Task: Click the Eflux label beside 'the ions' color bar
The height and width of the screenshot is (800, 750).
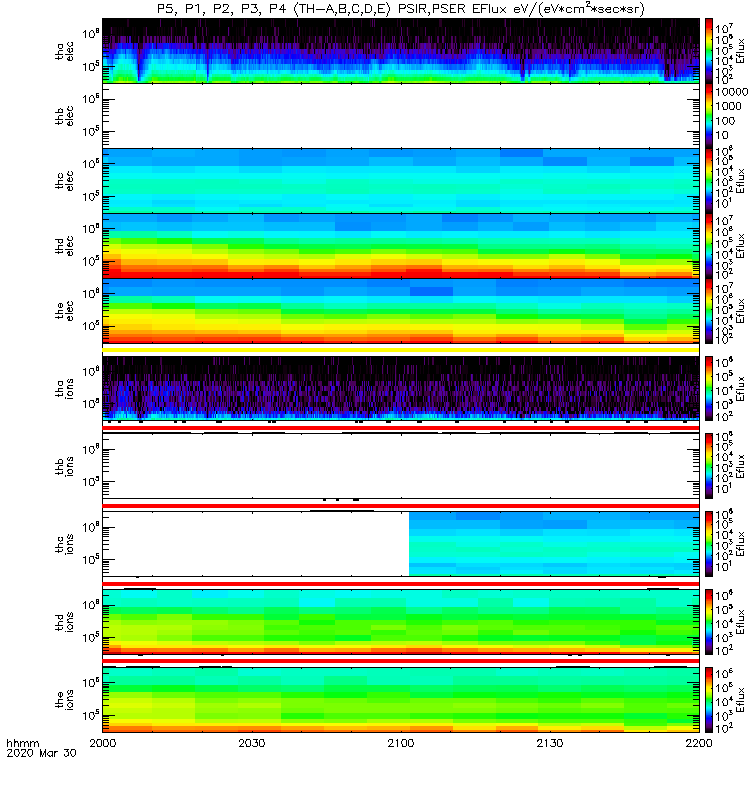Action: point(741,699)
